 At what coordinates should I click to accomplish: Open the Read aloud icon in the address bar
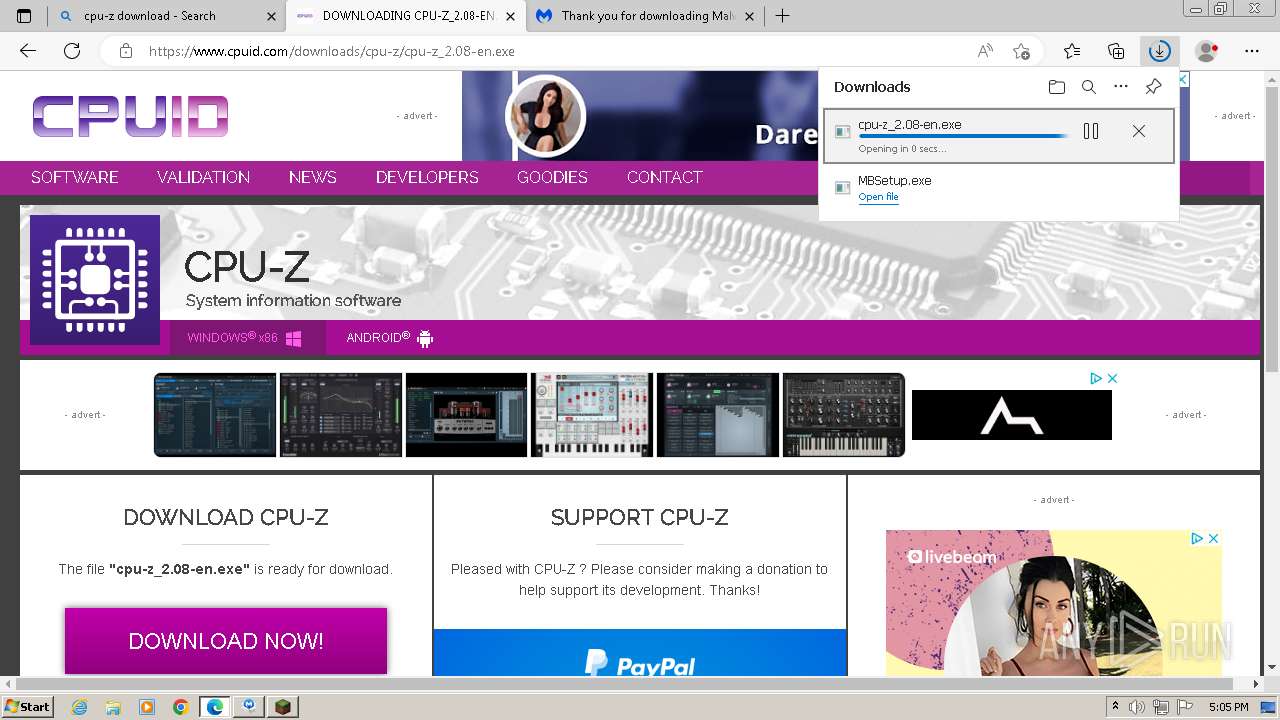coord(985,51)
